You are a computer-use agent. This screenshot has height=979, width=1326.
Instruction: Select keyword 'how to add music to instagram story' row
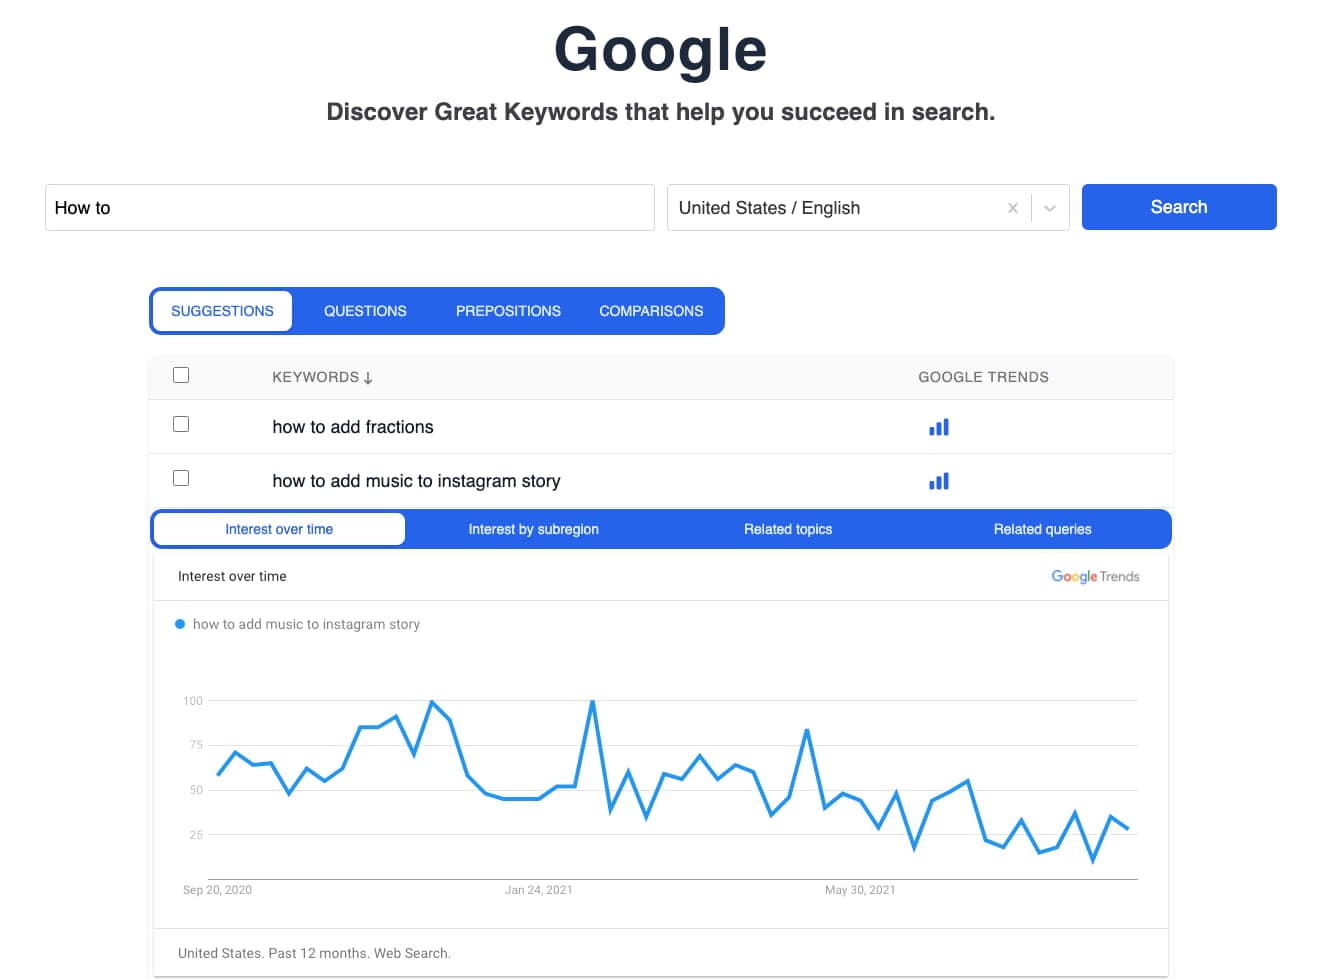pos(660,481)
